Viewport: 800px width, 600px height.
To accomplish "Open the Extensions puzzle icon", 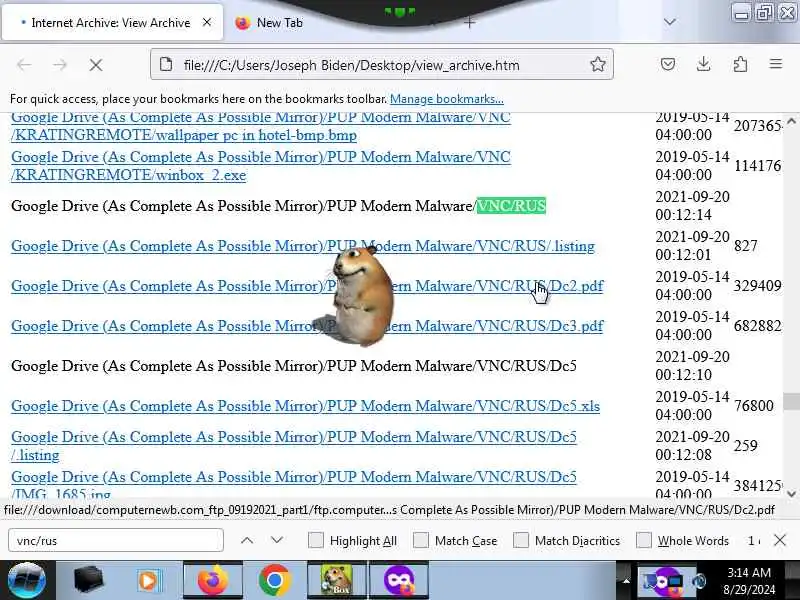I will pos(740,64).
